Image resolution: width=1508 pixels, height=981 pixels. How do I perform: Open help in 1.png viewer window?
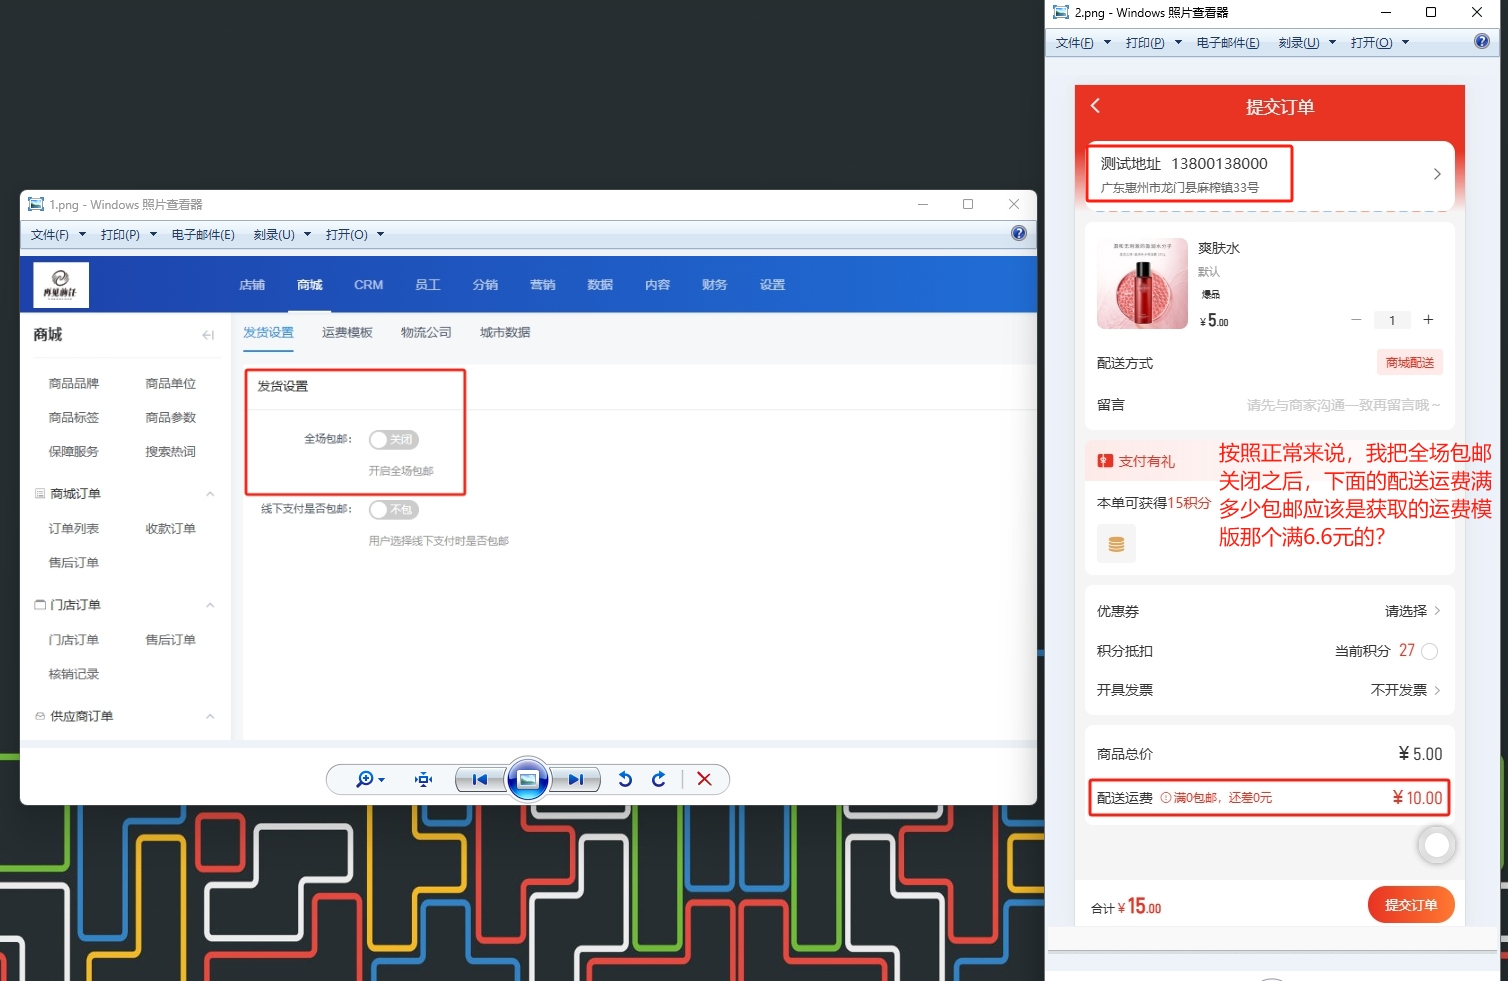pos(1018,234)
